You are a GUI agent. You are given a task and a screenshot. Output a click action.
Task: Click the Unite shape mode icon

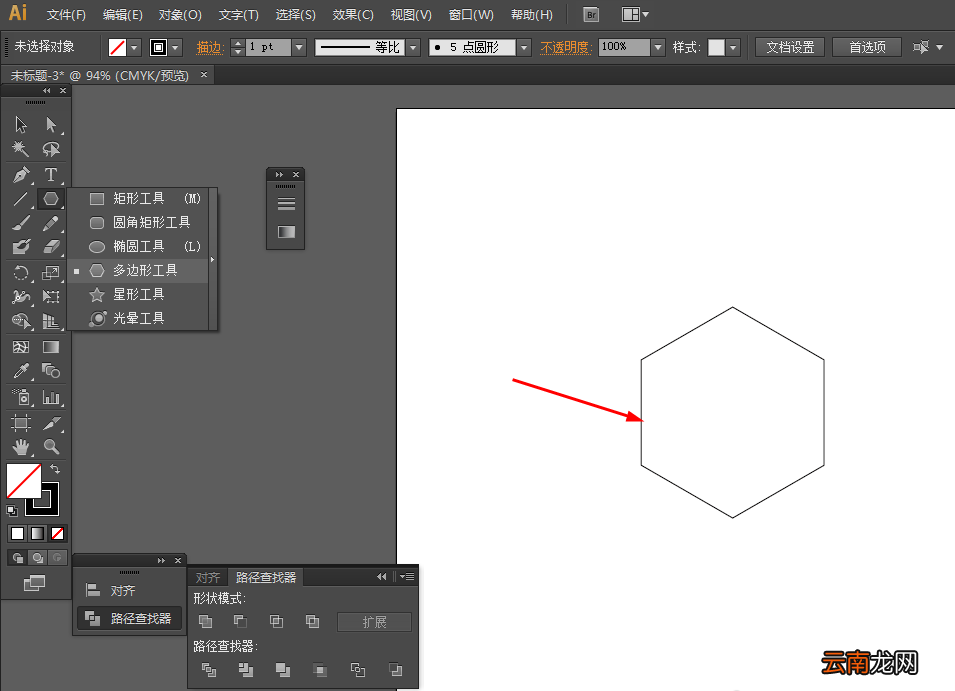[206, 622]
